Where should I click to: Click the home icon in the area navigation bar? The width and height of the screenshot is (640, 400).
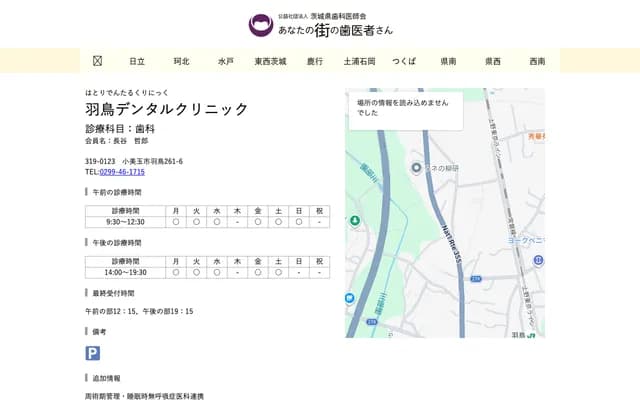point(97,61)
